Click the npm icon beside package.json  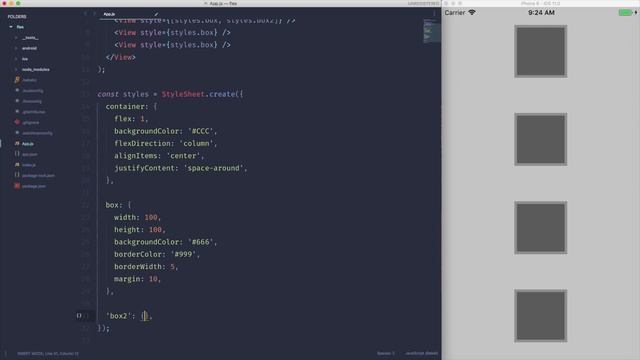pos(17,186)
